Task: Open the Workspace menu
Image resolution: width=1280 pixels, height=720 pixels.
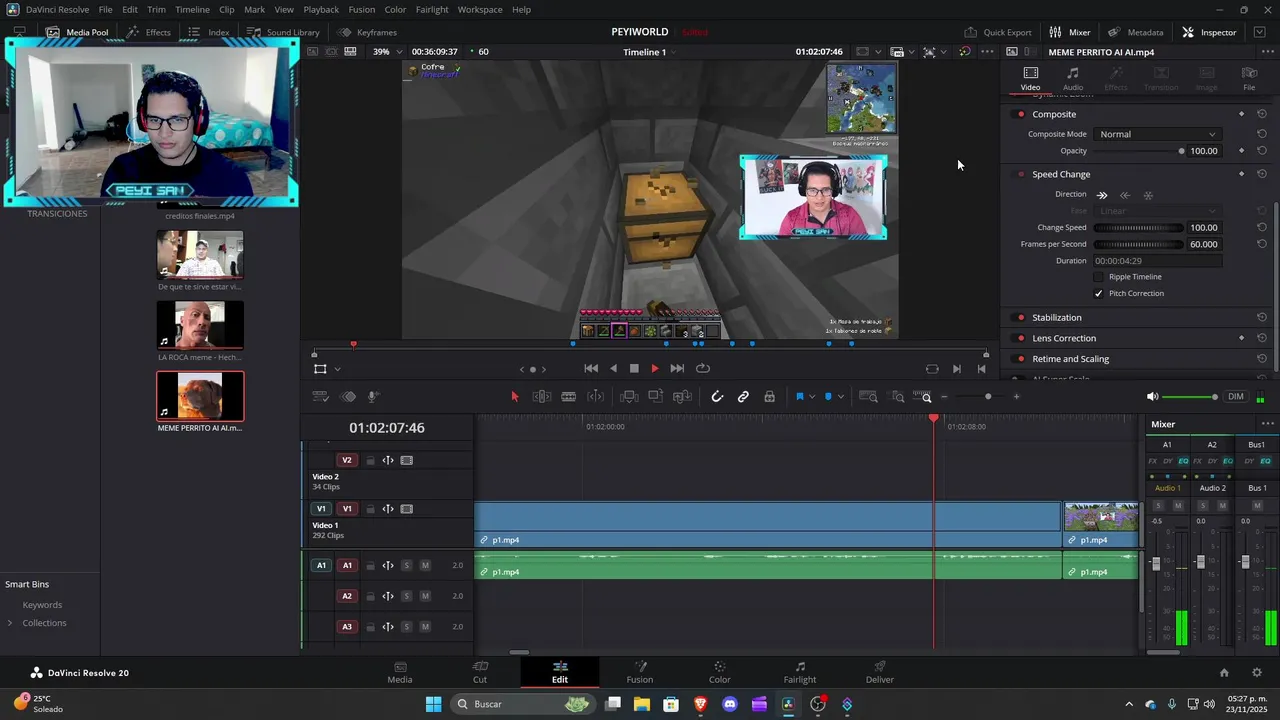Action: click(480, 9)
